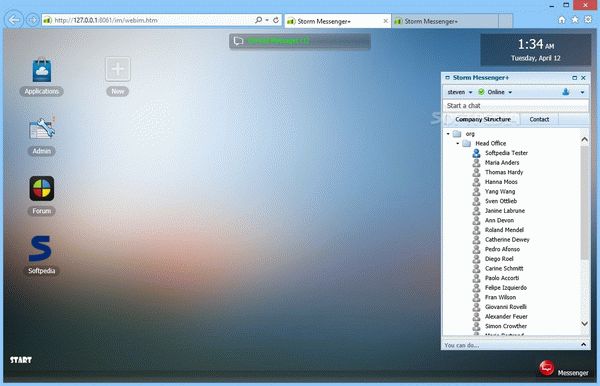
Task: Click the address bar search magnifier icon
Action: coord(259,20)
